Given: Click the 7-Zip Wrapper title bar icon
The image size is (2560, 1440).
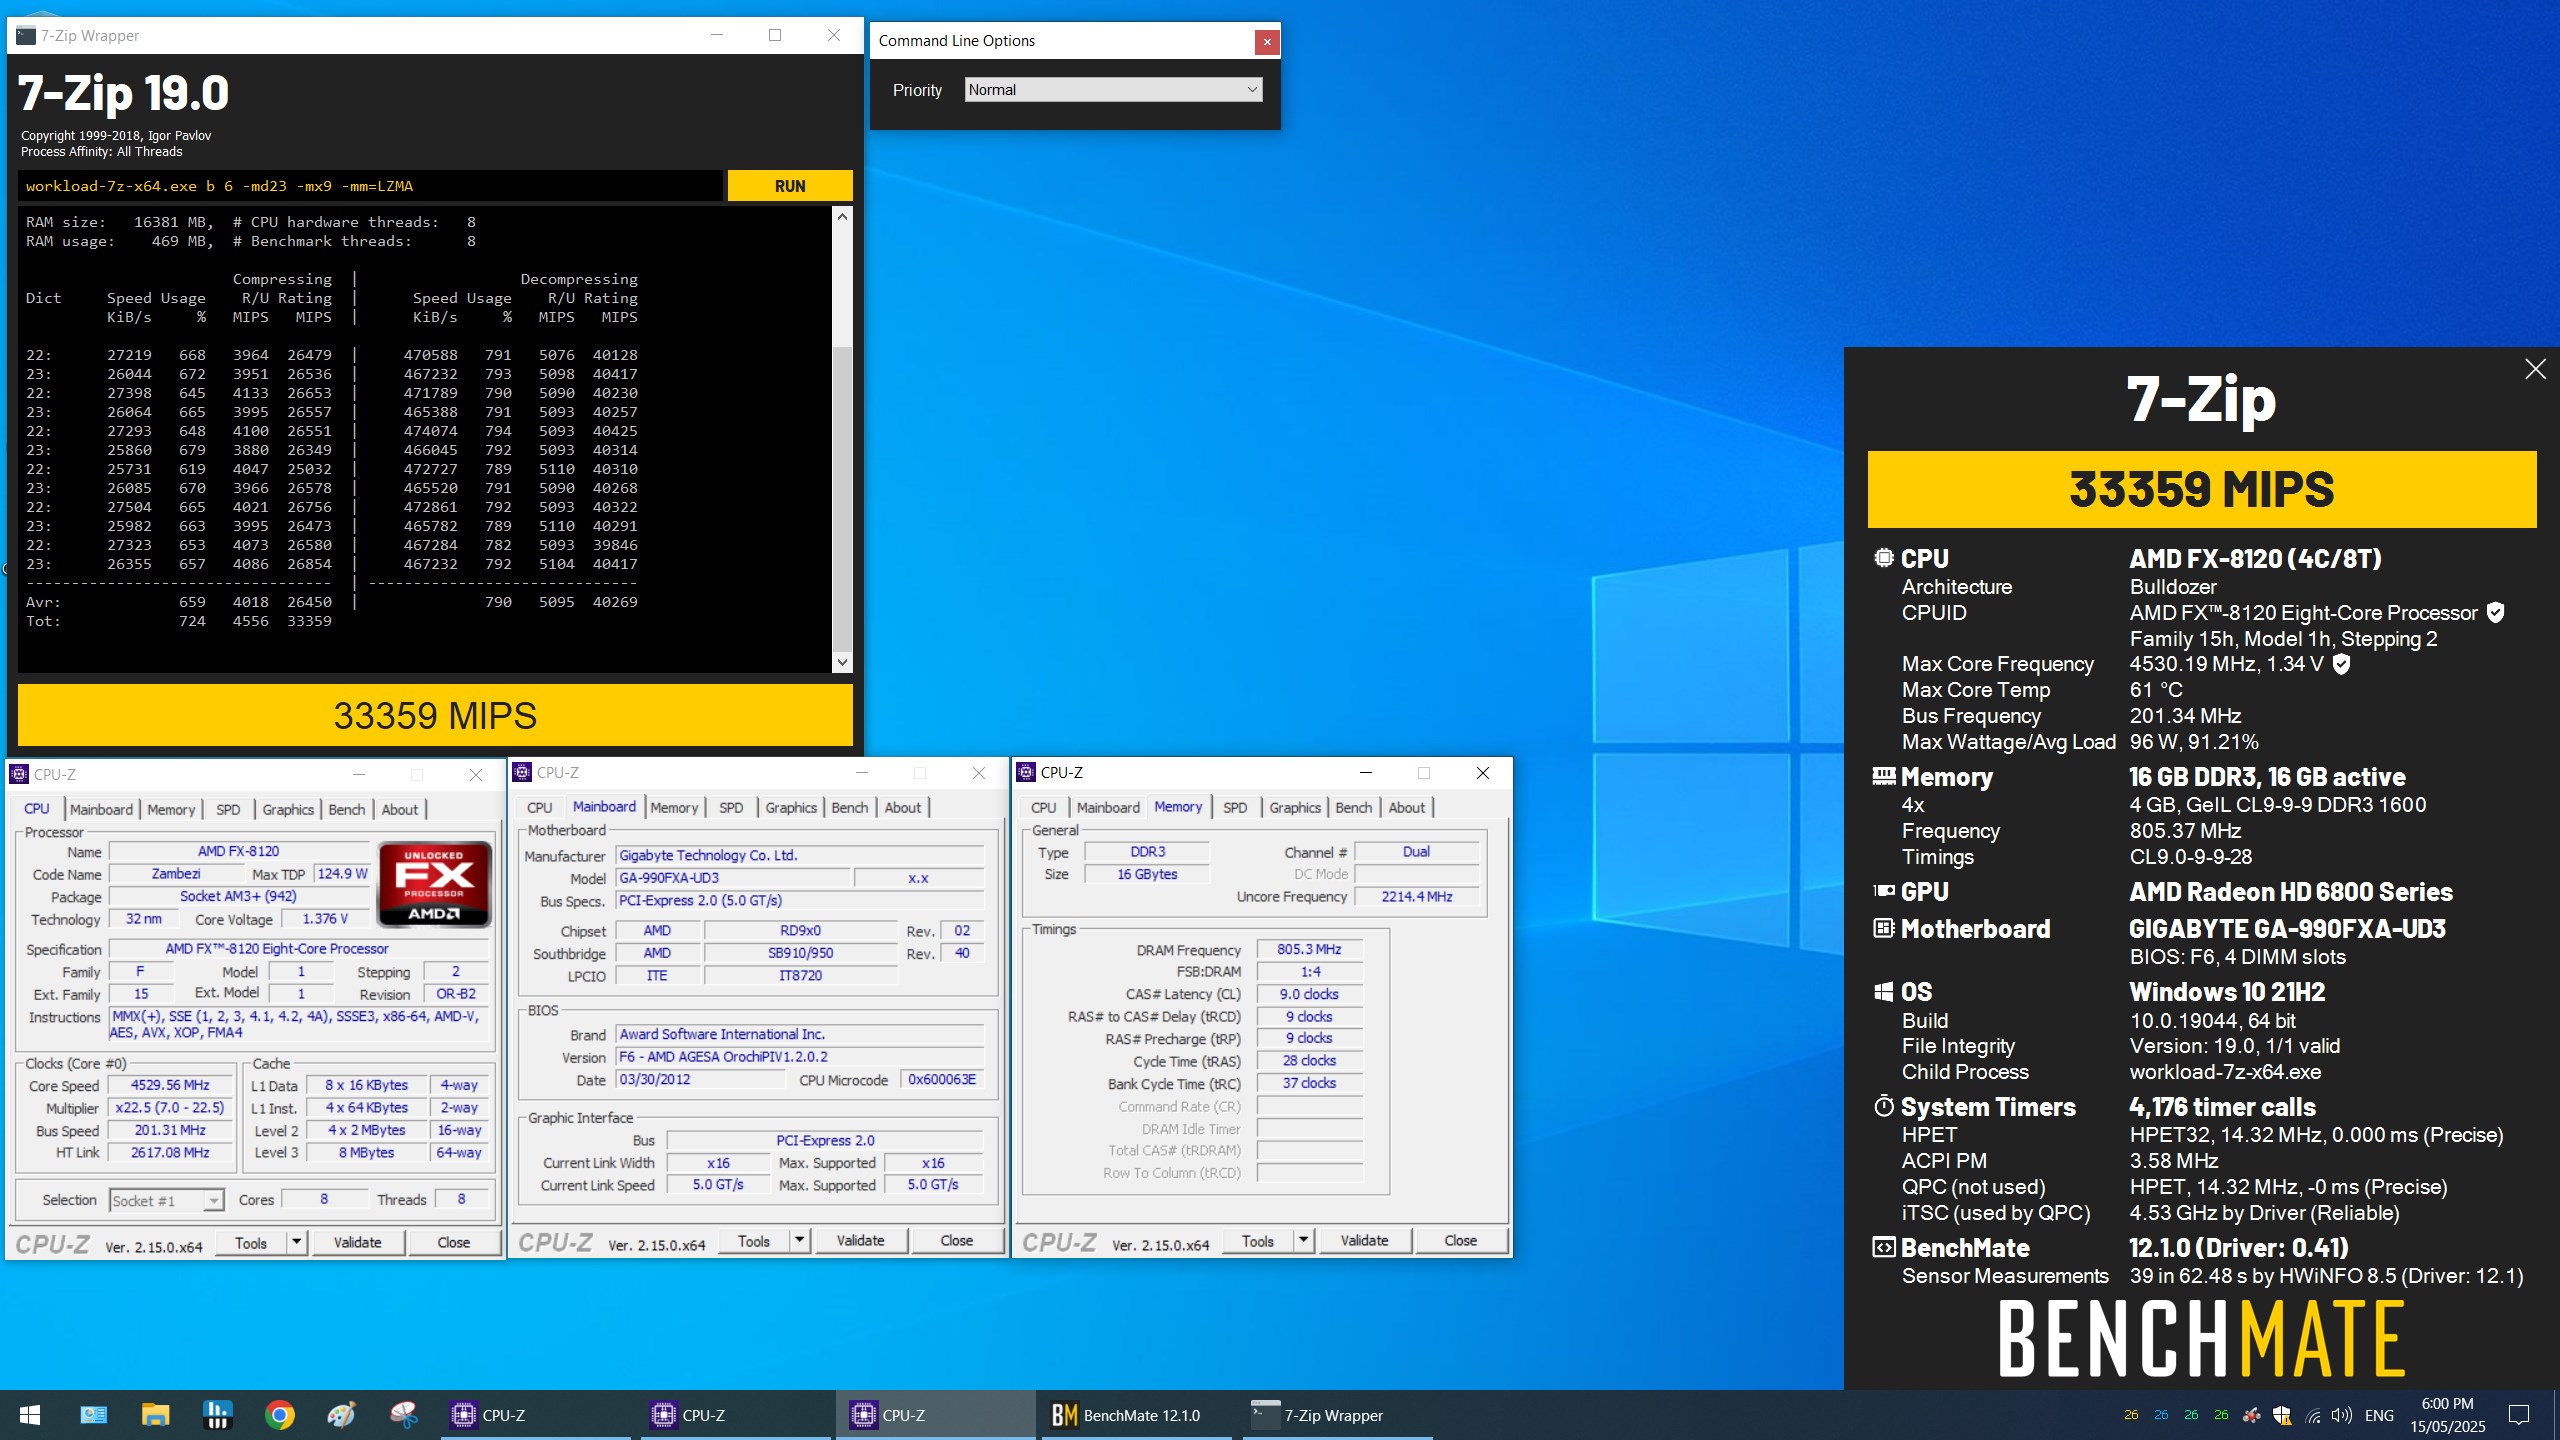Looking at the screenshot, I should coord(26,35).
